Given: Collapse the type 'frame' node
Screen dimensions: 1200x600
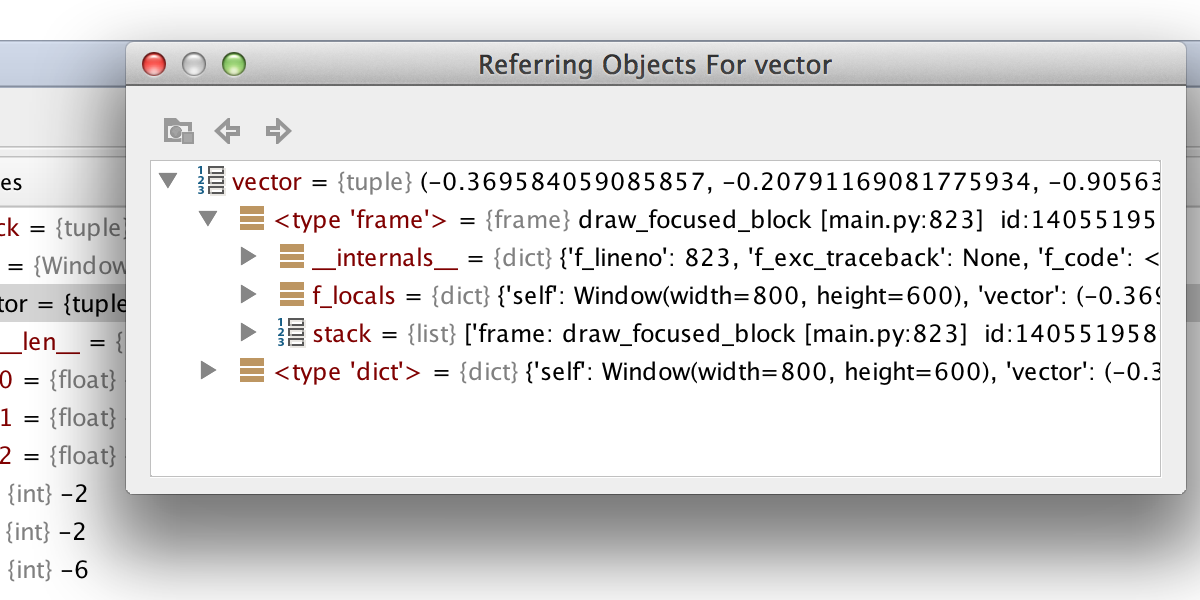Looking at the screenshot, I should coord(209,220).
